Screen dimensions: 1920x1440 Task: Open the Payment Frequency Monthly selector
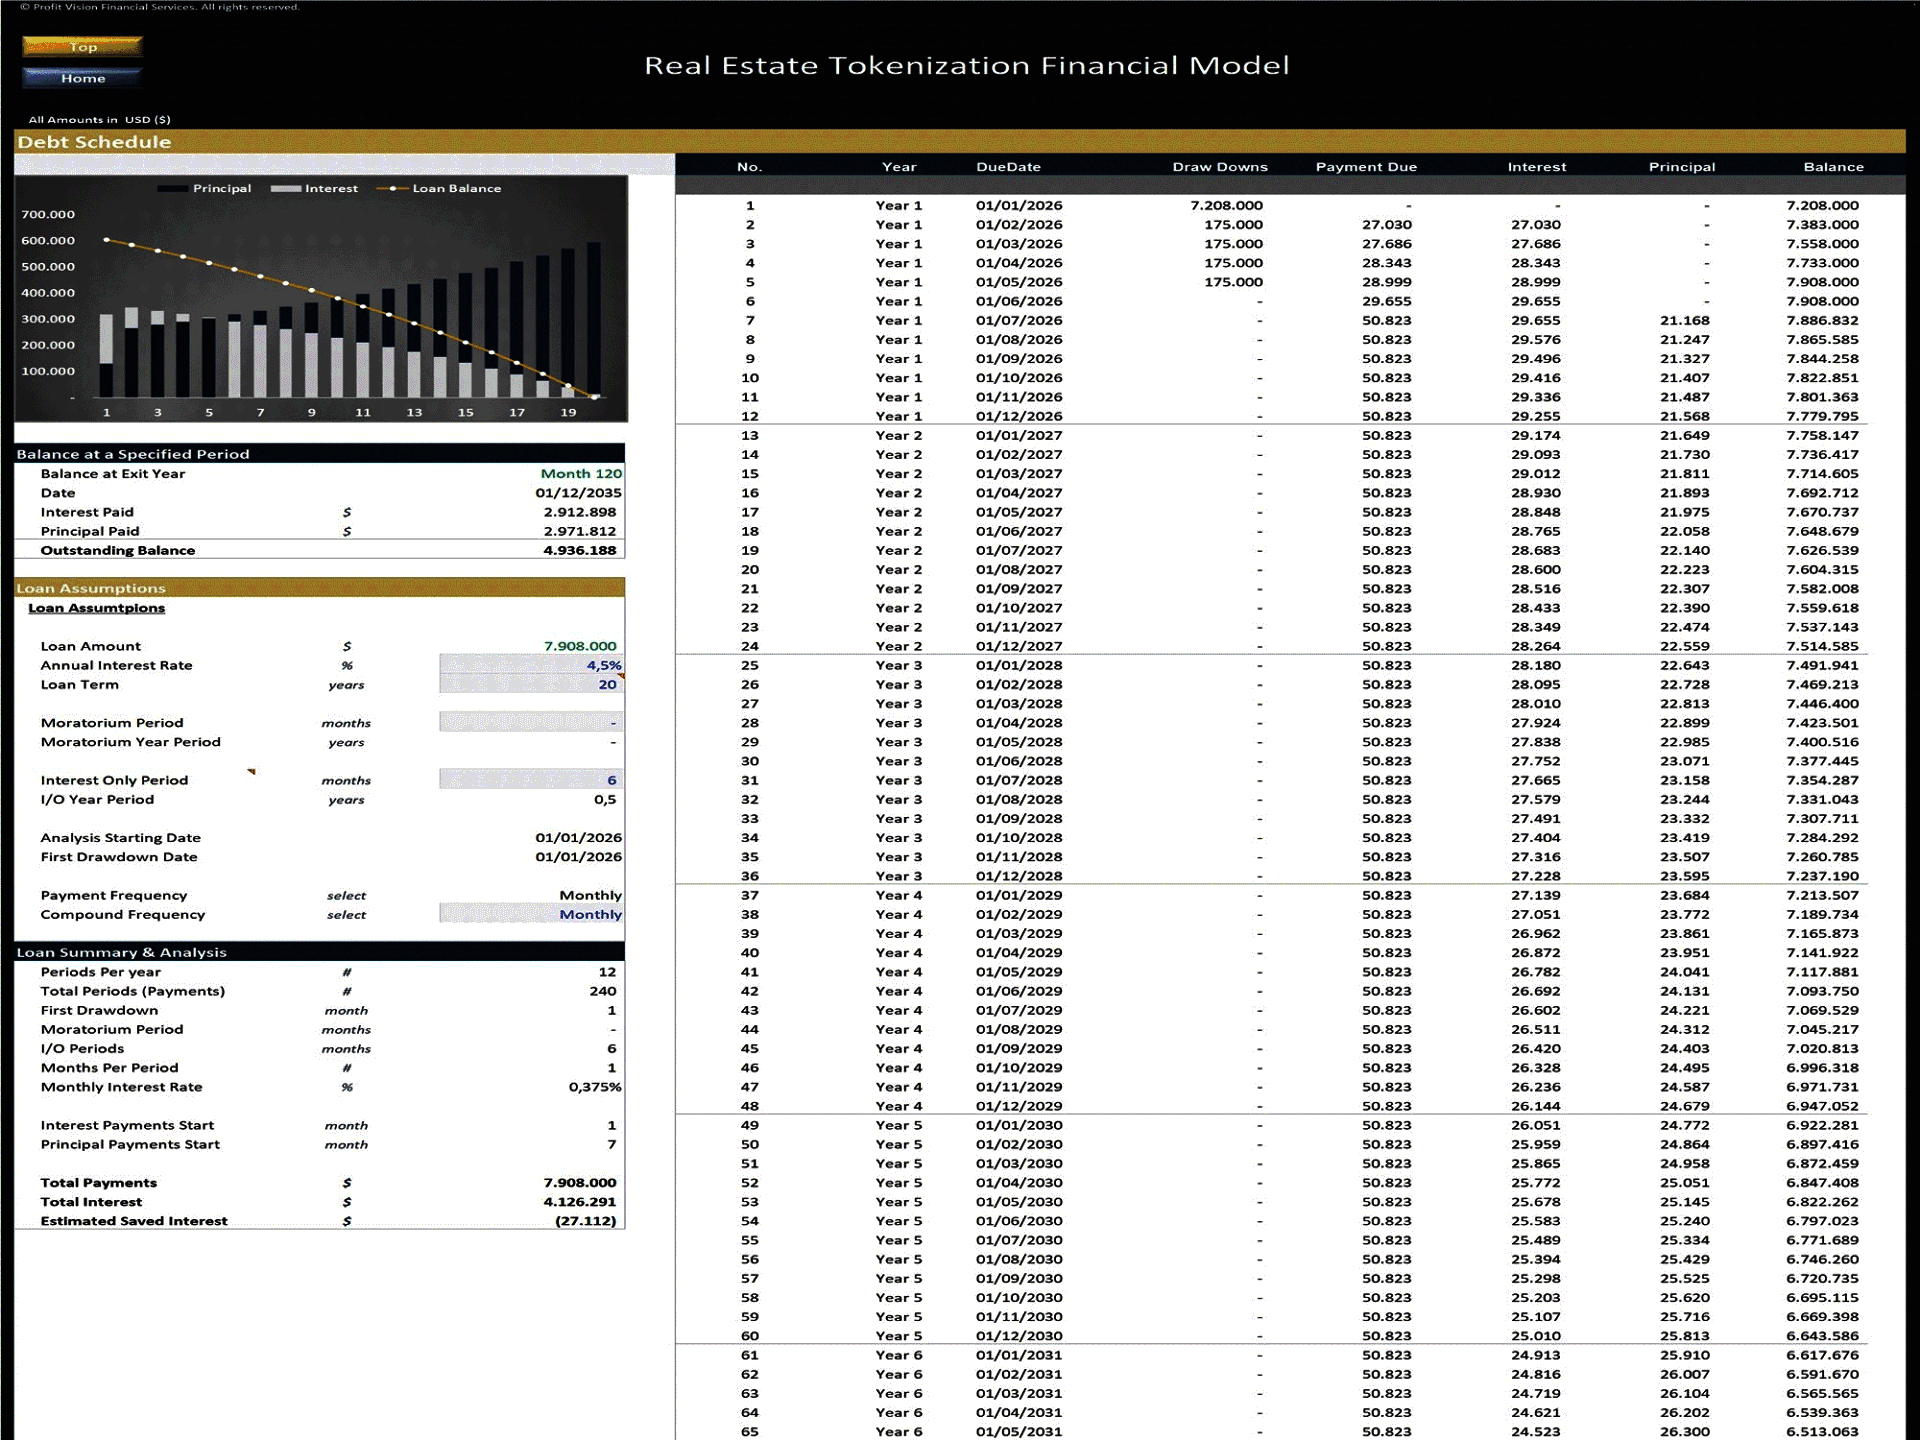pyautogui.click(x=589, y=895)
